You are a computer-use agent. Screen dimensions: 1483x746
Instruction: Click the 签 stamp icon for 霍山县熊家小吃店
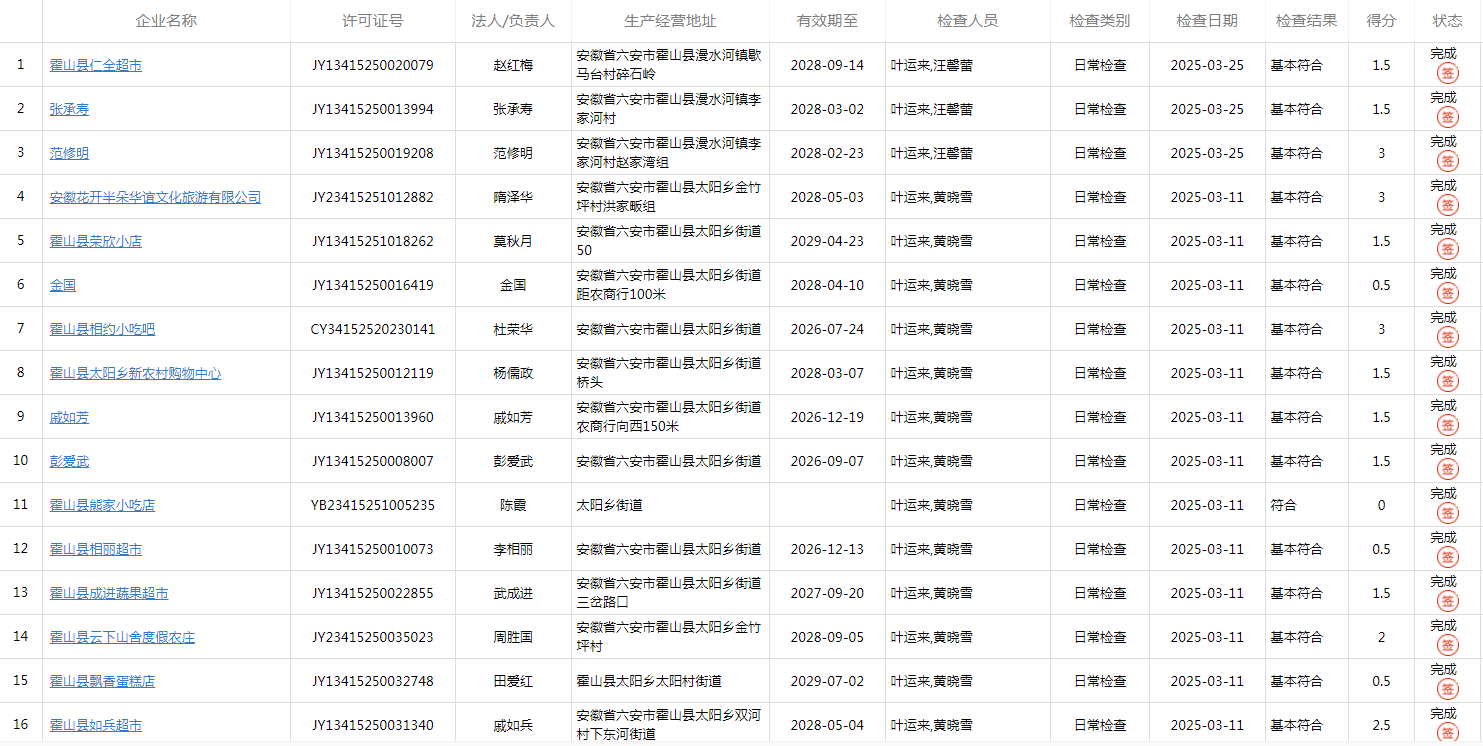1447,513
